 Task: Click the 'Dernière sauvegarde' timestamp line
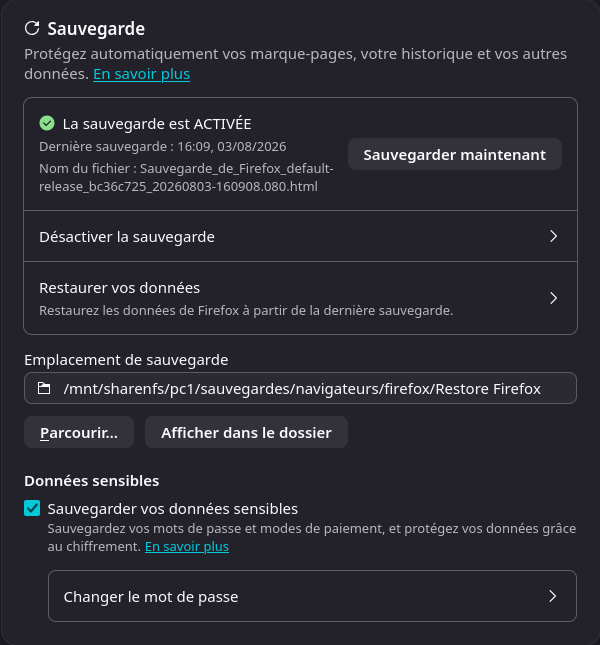click(x=163, y=146)
